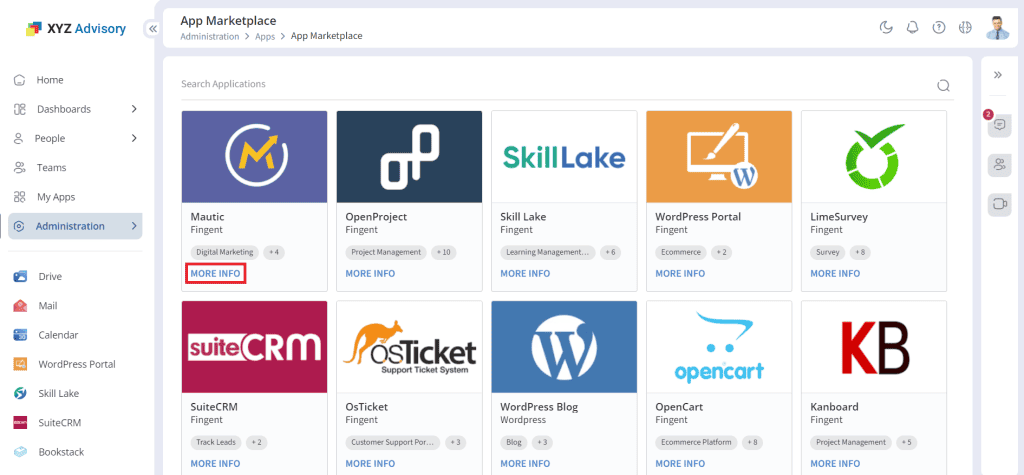Image resolution: width=1024 pixels, height=475 pixels.
Task: Expand LimeSurvey's +8 tags chip
Action: pyautogui.click(x=859, y=252)
